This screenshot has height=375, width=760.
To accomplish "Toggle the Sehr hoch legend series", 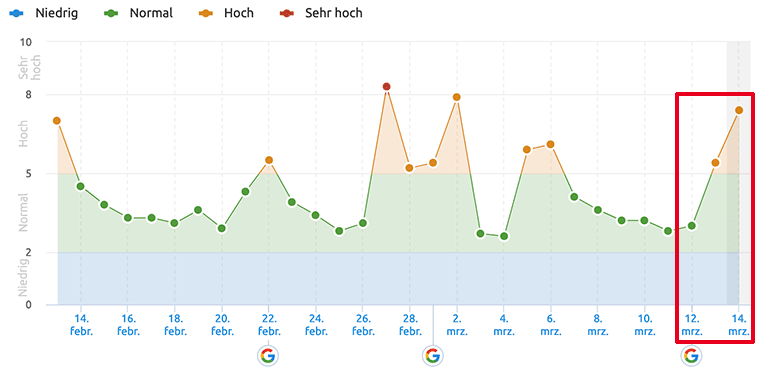I will (x=319, y=13).
